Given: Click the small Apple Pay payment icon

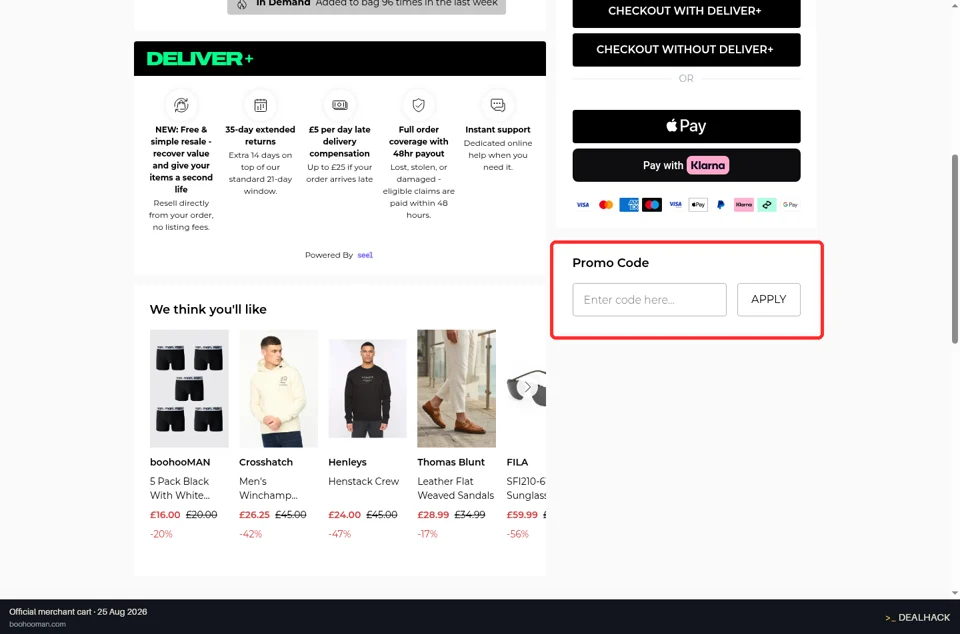Looking at the screenshot, I should [x=698, y=205].
